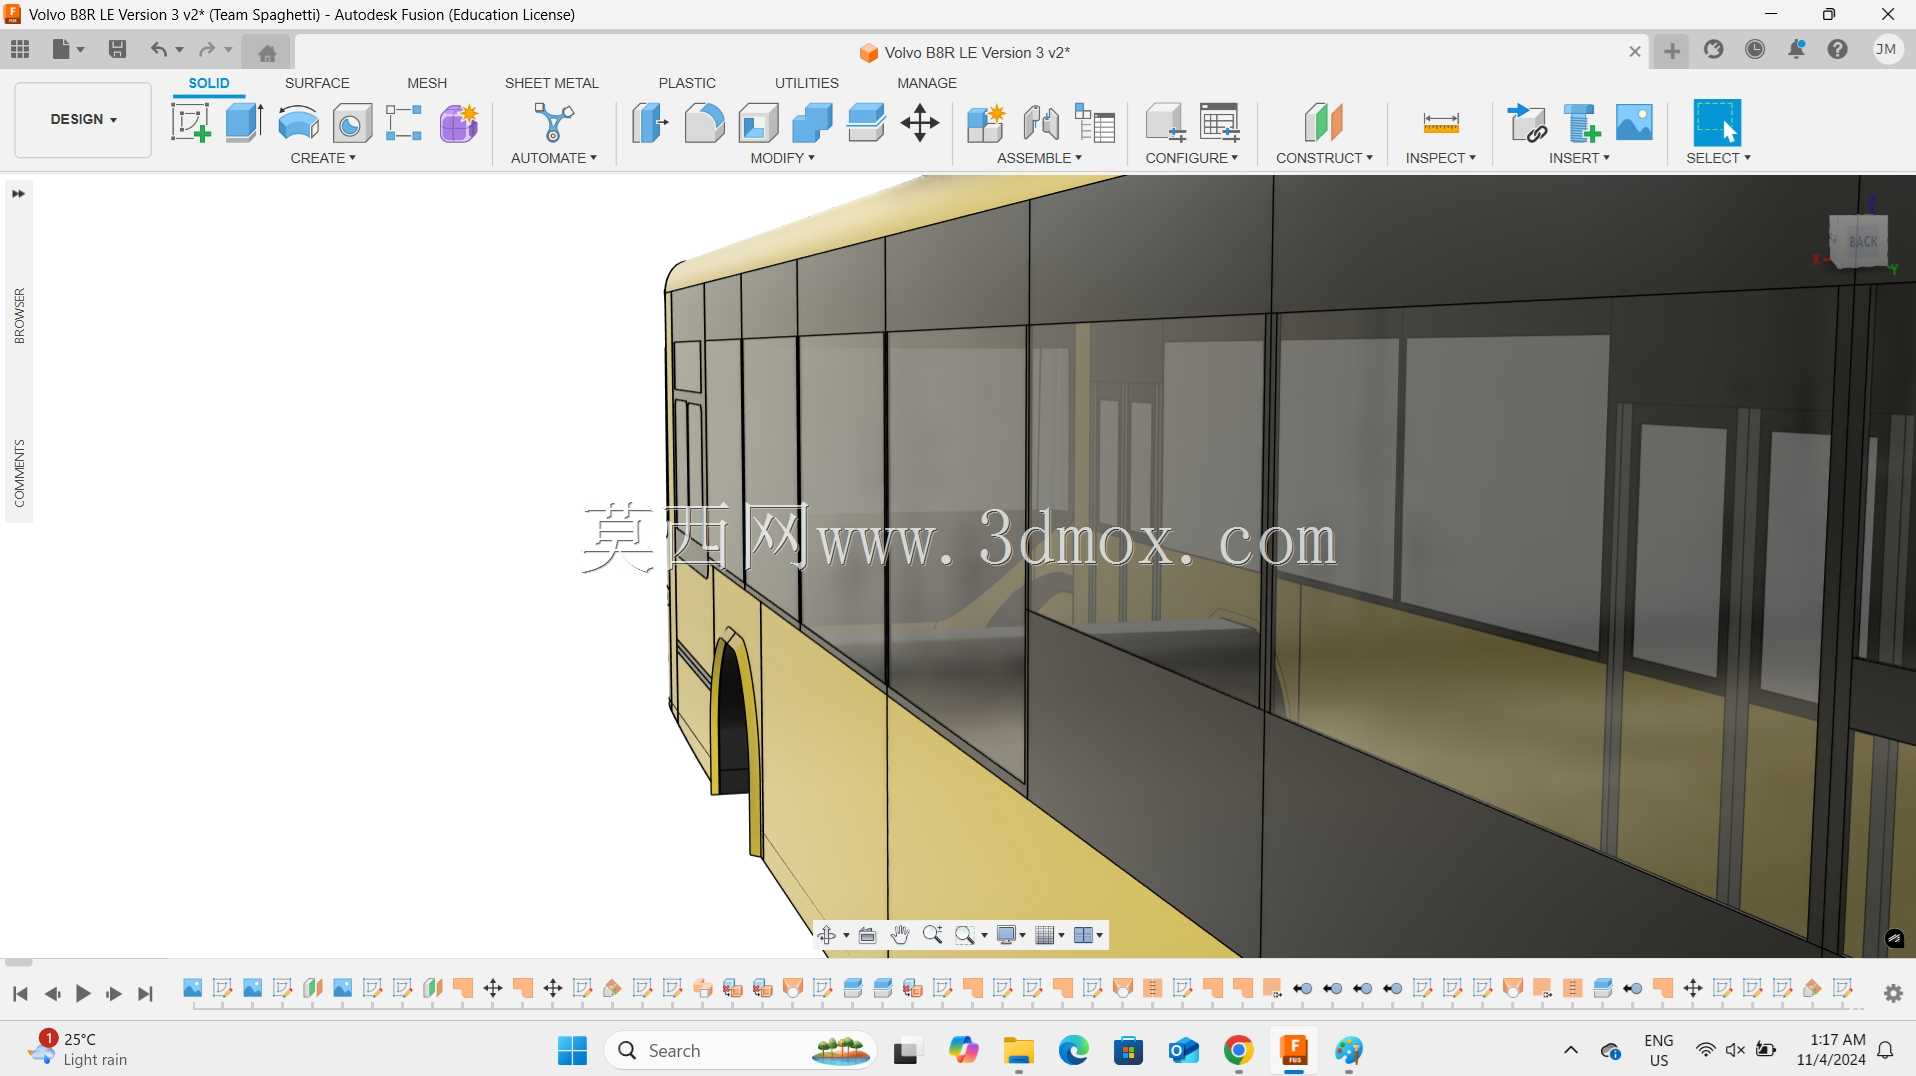This screenshot has width=1916, height=1076.
Task: Expand the CONSTRUCT menu
Action: coord(1324,158)
